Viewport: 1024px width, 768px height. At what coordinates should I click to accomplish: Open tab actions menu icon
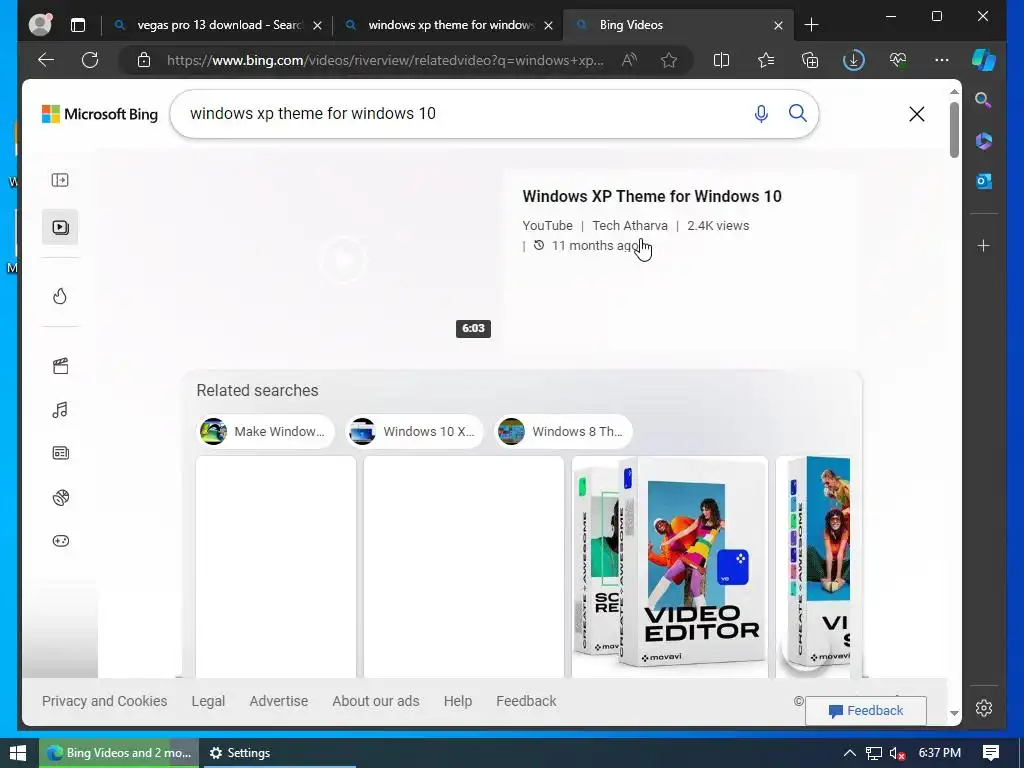tap(78, 25)
